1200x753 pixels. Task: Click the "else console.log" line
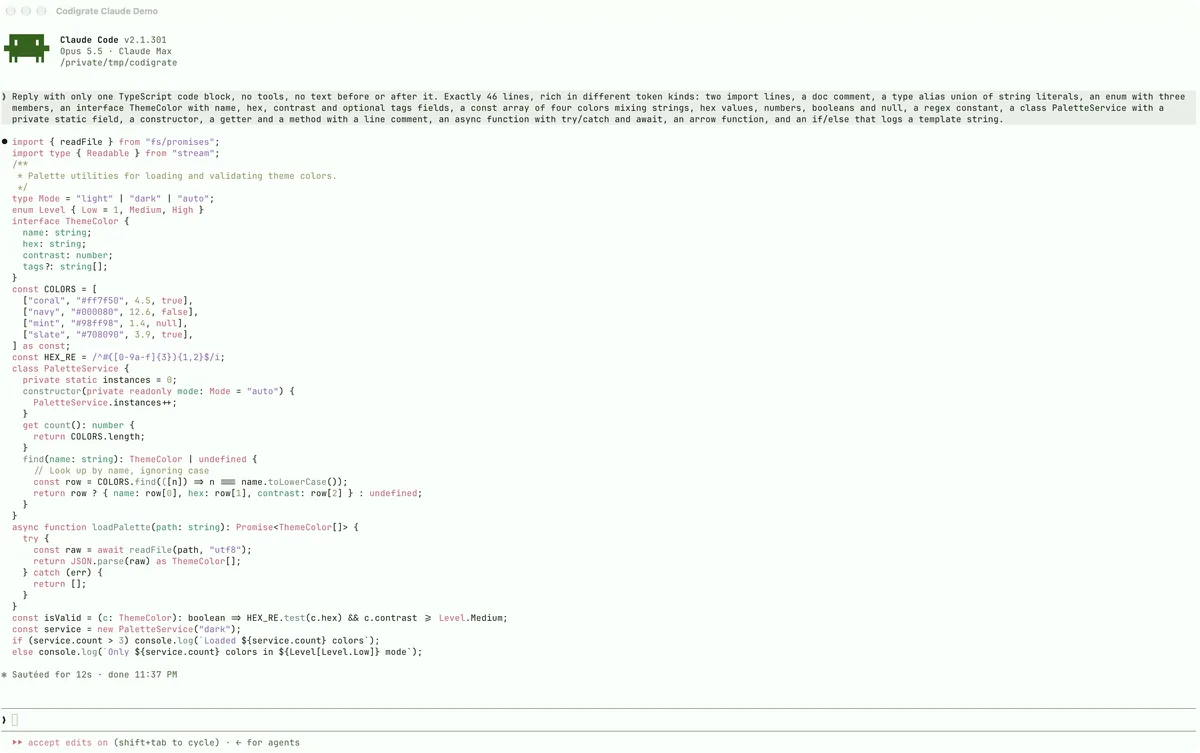(217, 652)
